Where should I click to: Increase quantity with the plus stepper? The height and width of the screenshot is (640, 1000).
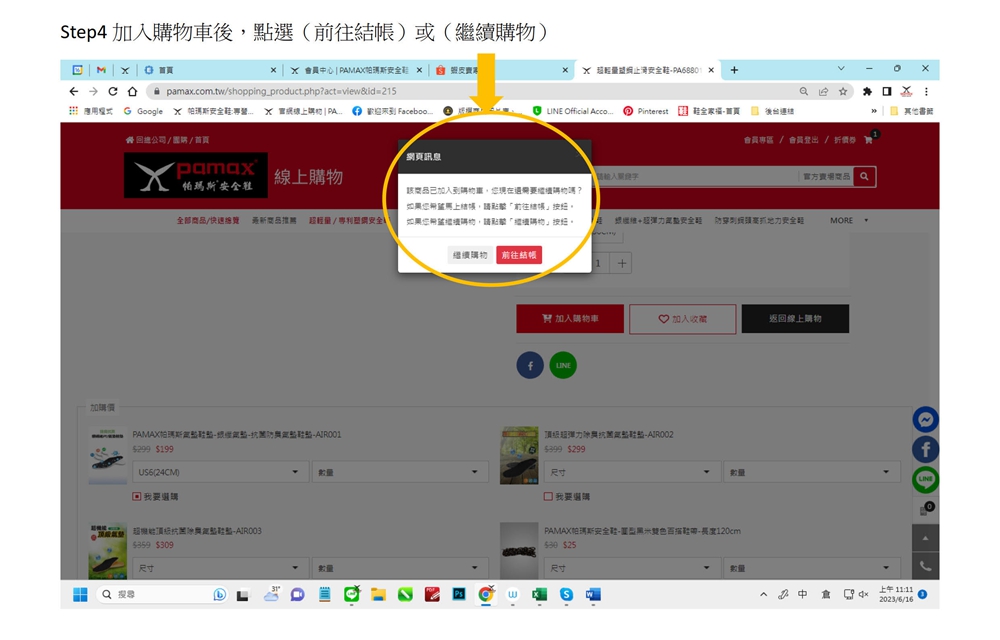point(622,263)
